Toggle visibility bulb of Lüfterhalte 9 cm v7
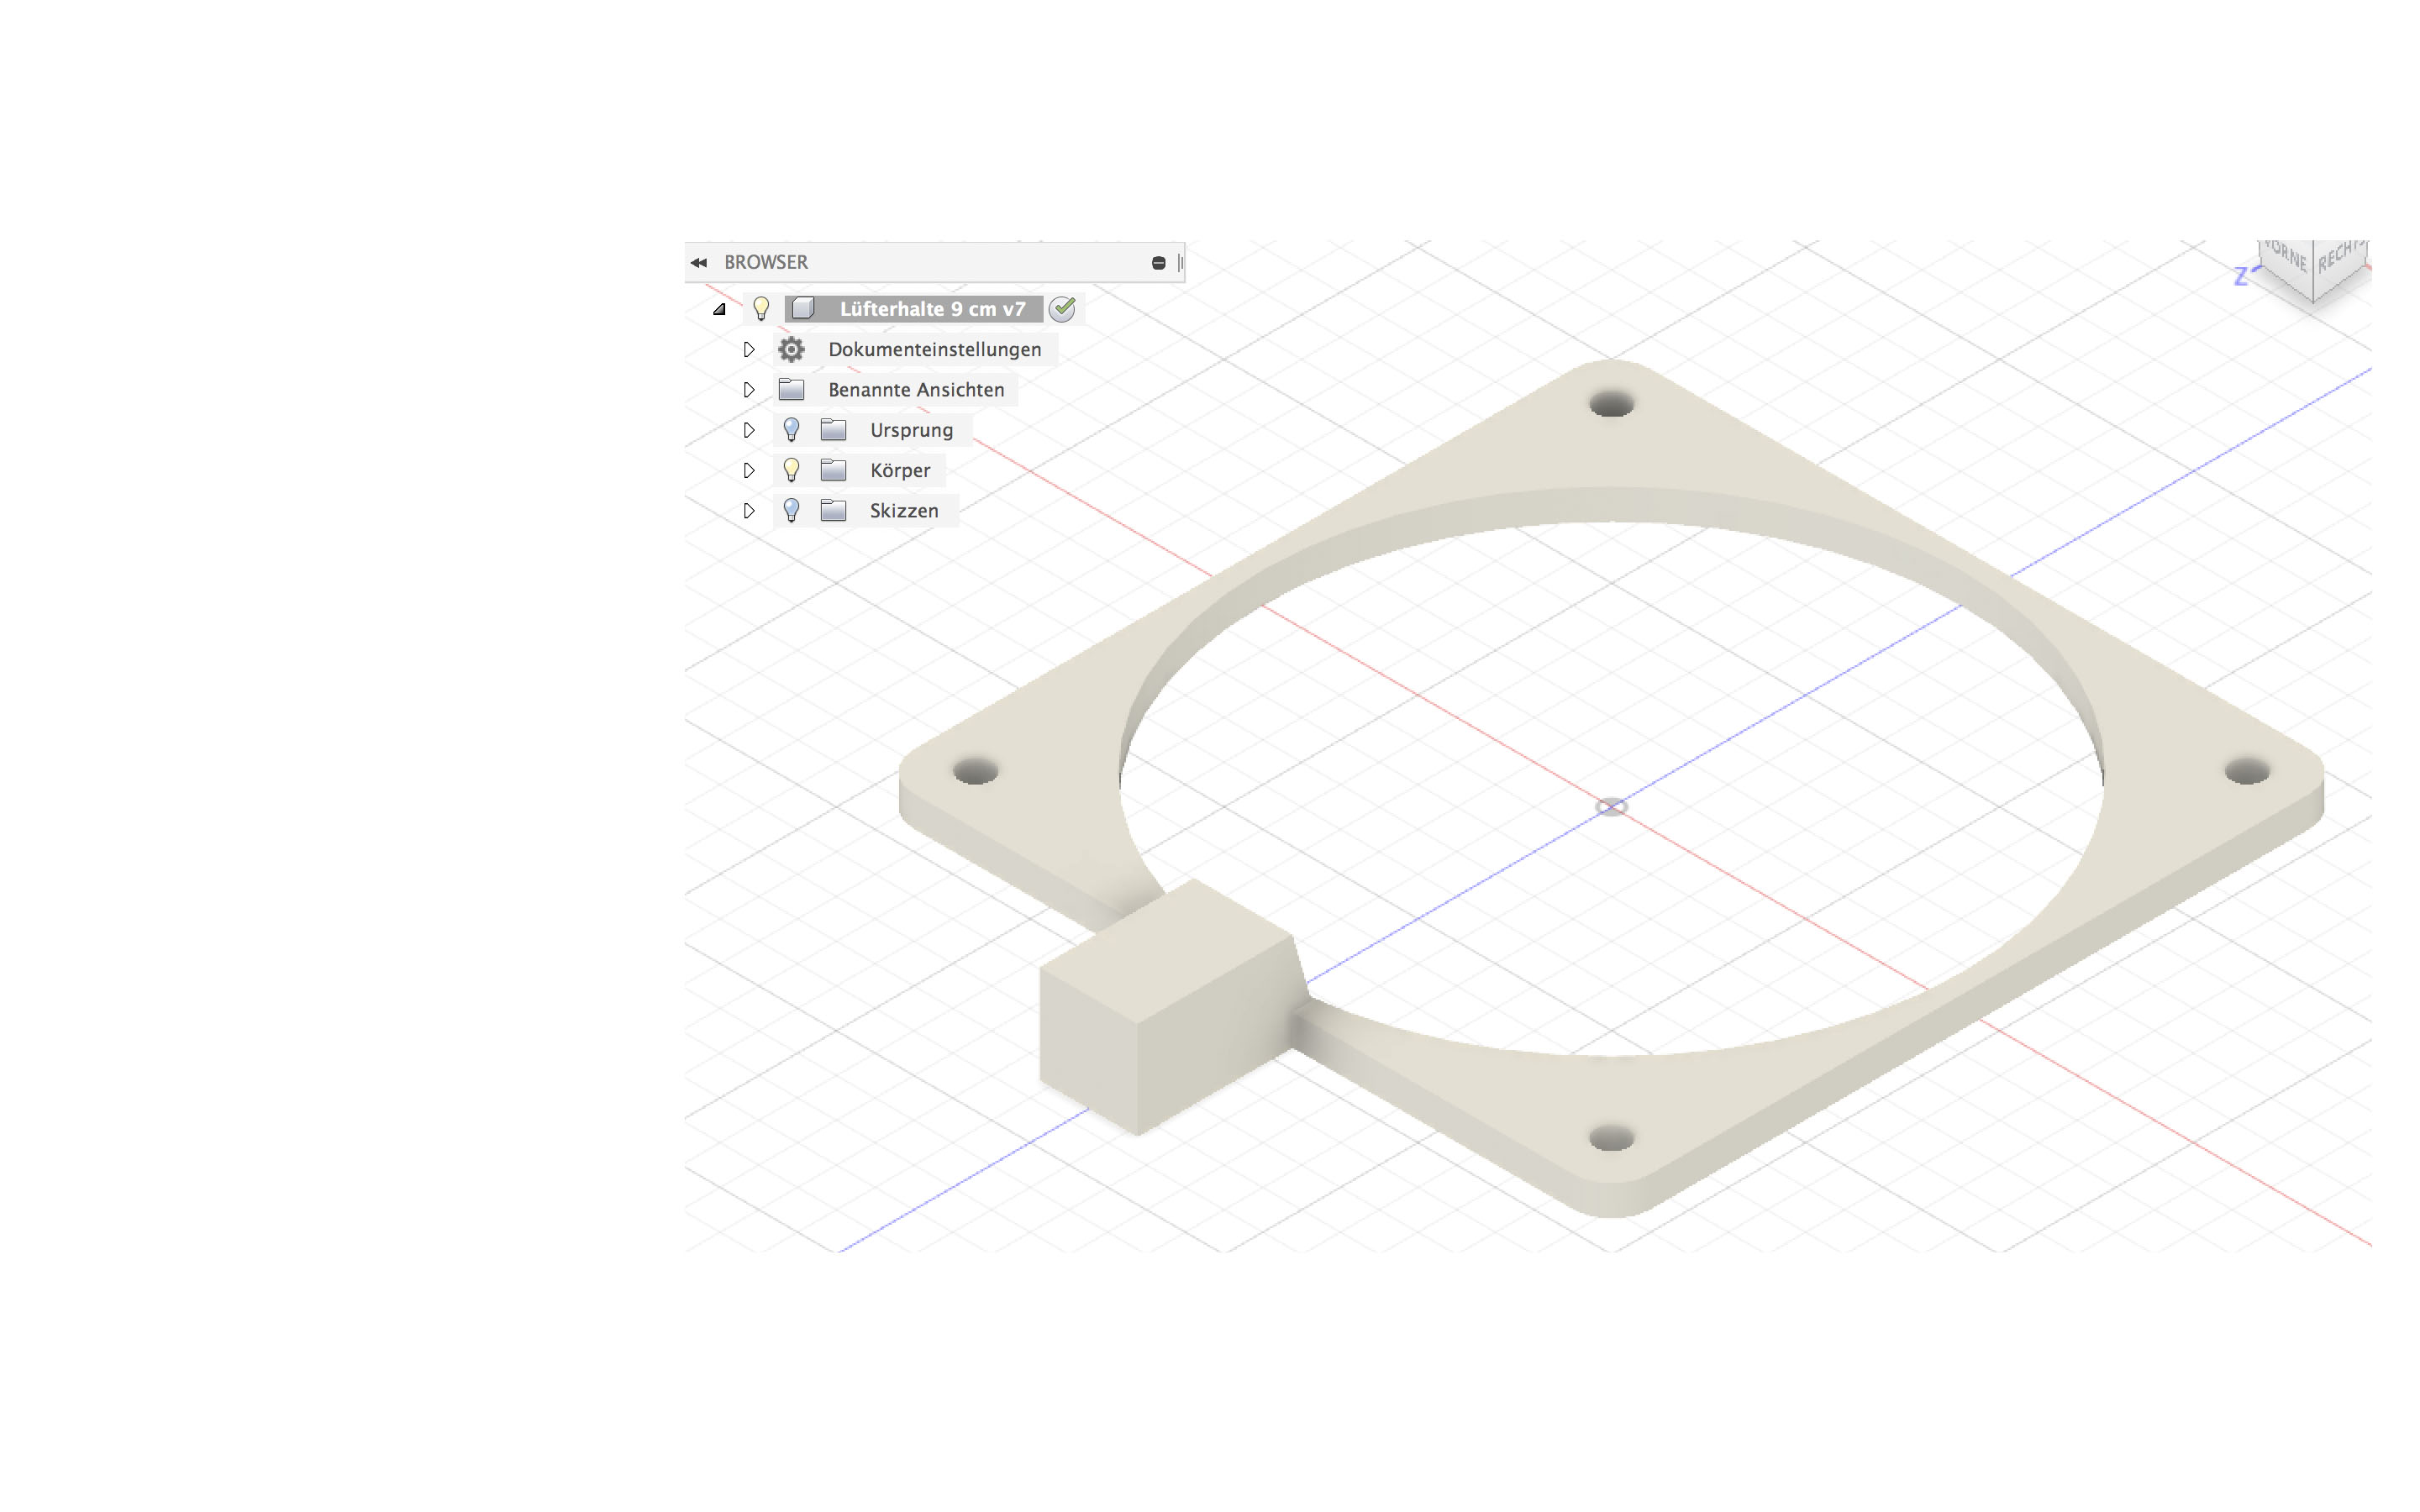 (761, 309)
